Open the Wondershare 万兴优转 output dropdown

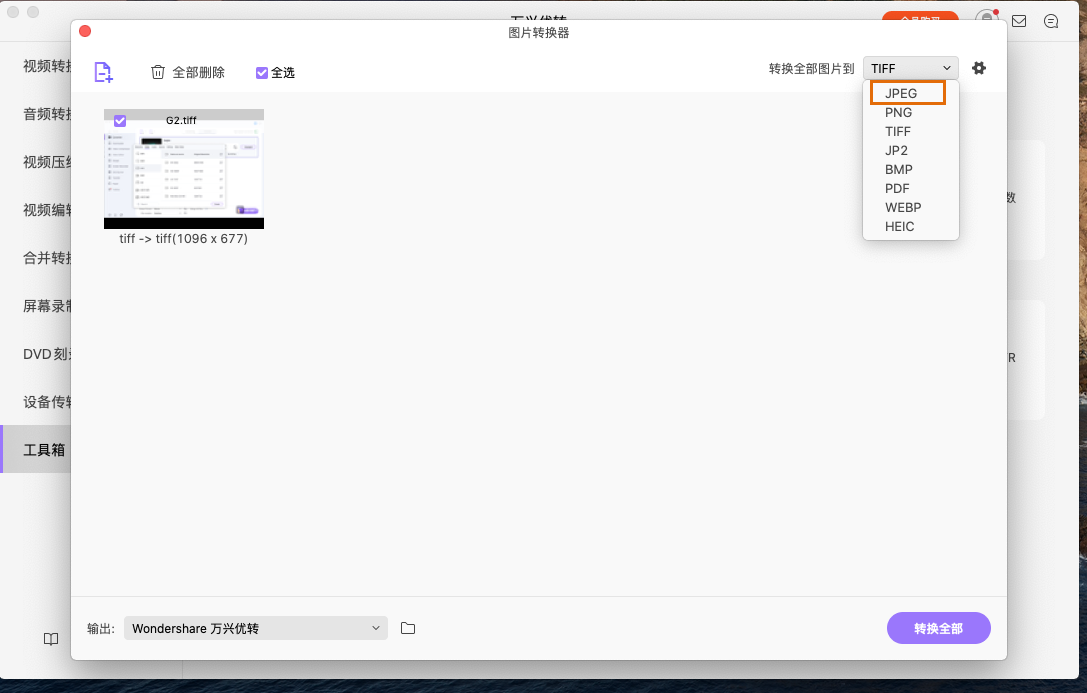pyautogui.click(x=255, y=628)
